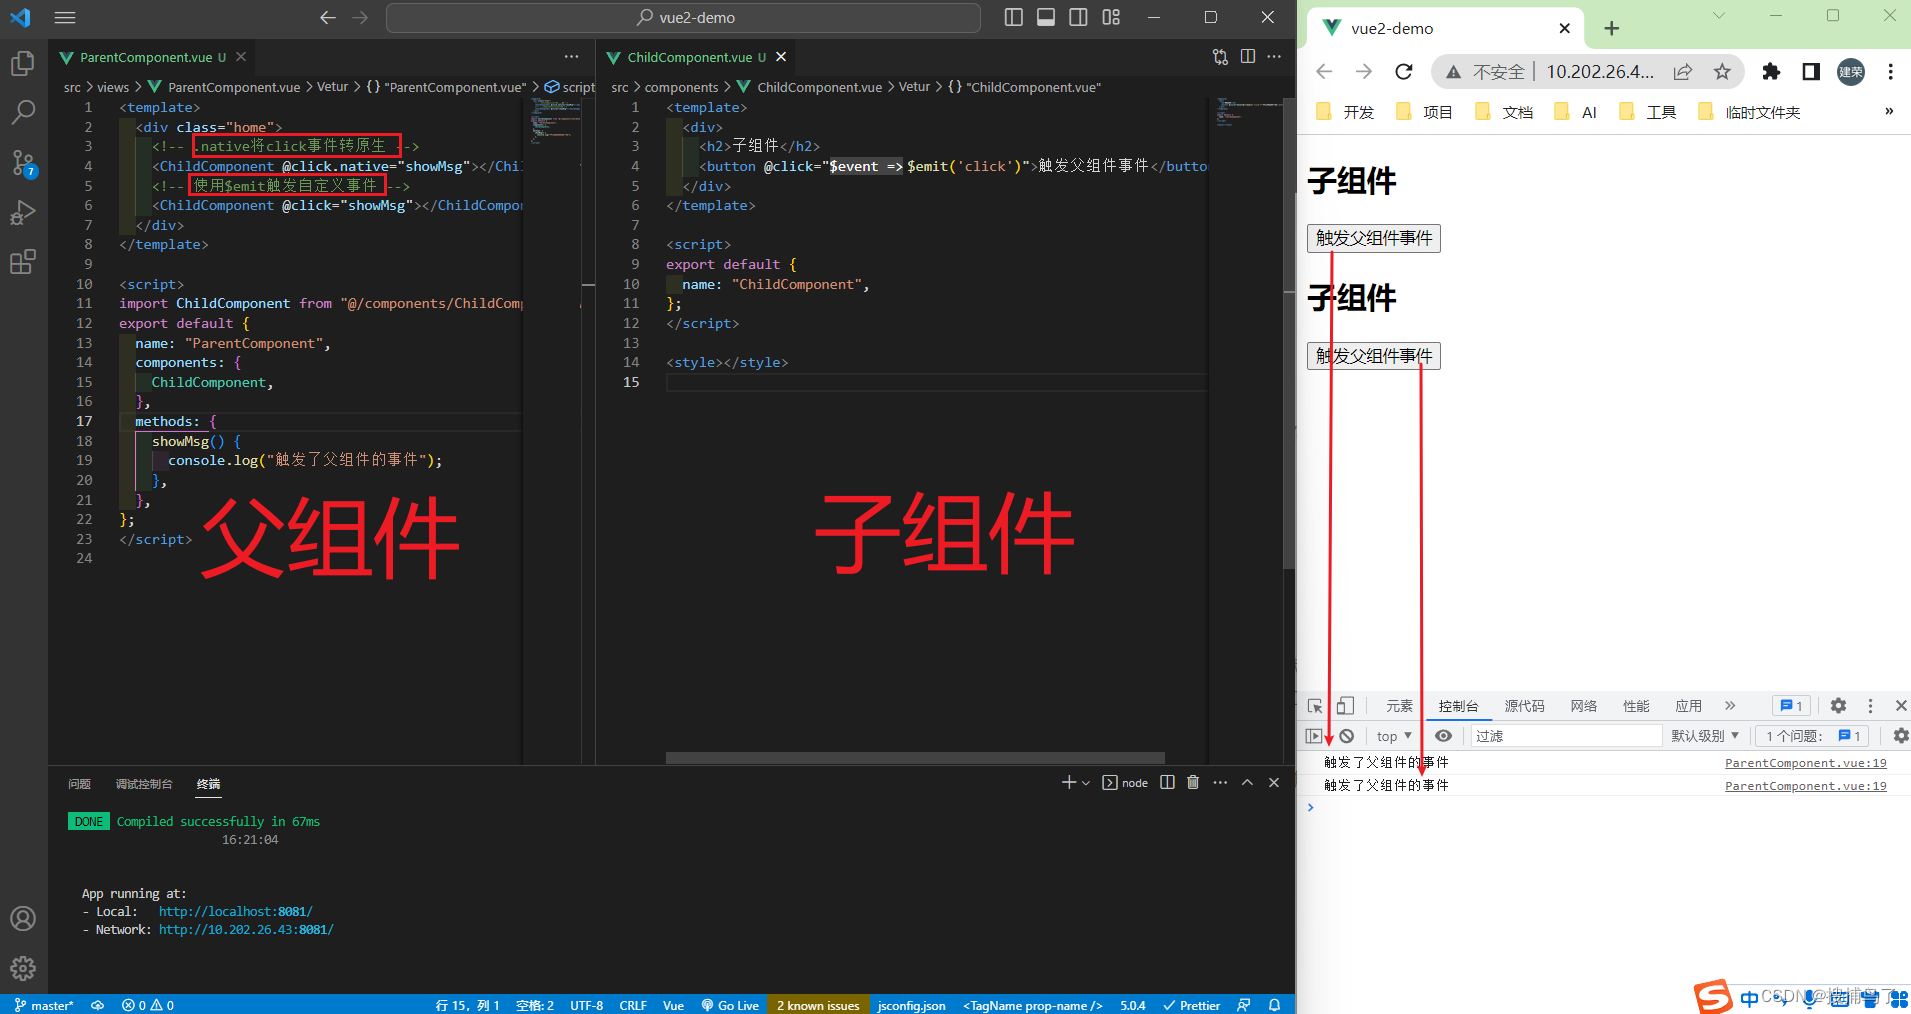The width and height of the screenshot is (1911, 1014).
Task: Start Go Live server from the status bar
Action: (x=731, y=1004)
